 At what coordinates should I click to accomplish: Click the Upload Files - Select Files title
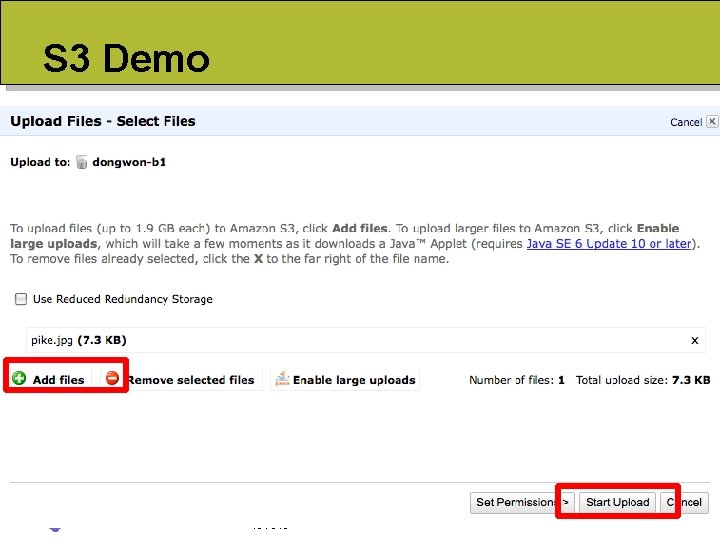(103, 121)
